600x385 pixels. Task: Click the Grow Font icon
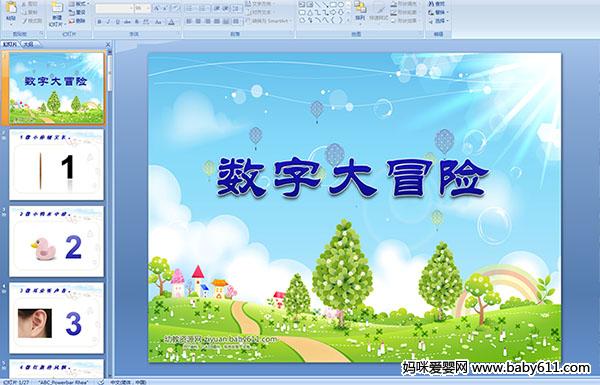click(157, 8)
